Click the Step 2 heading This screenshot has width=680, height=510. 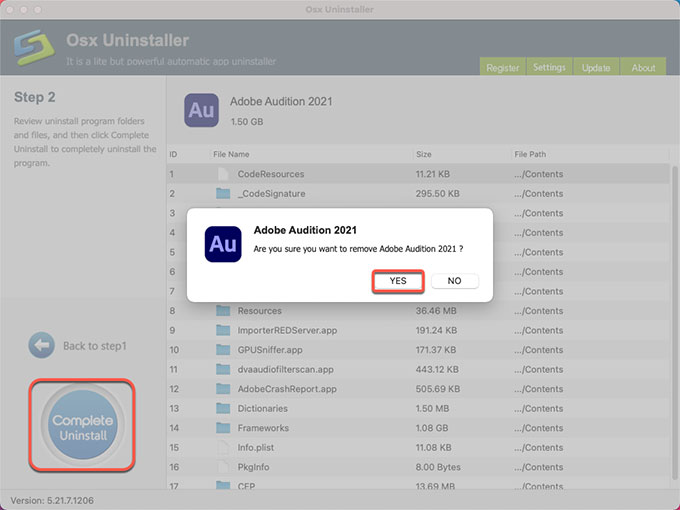click(x=35, y=97)
